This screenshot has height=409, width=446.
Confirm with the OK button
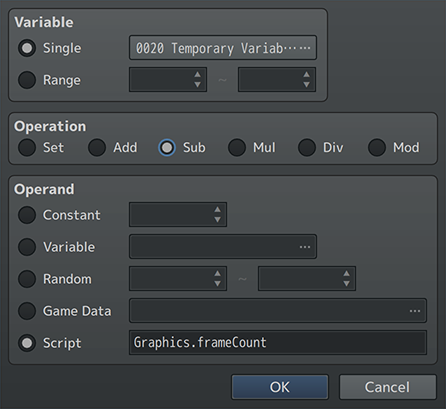[x=280, y=387]
